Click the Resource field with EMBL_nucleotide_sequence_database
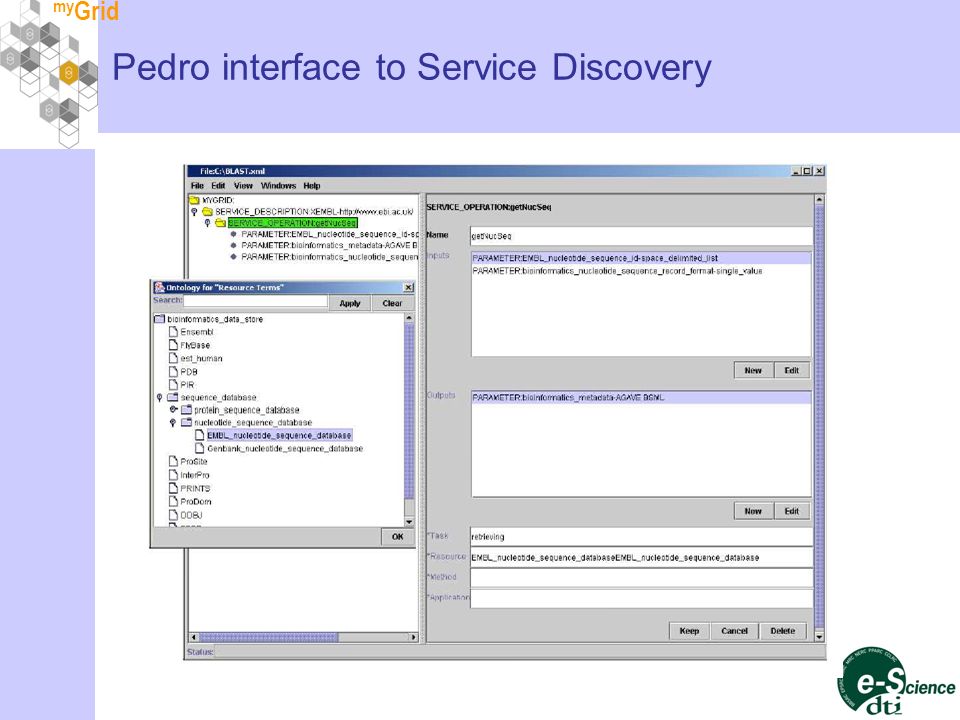The height and width of the screenshot is (720, 960). [641, 558]
